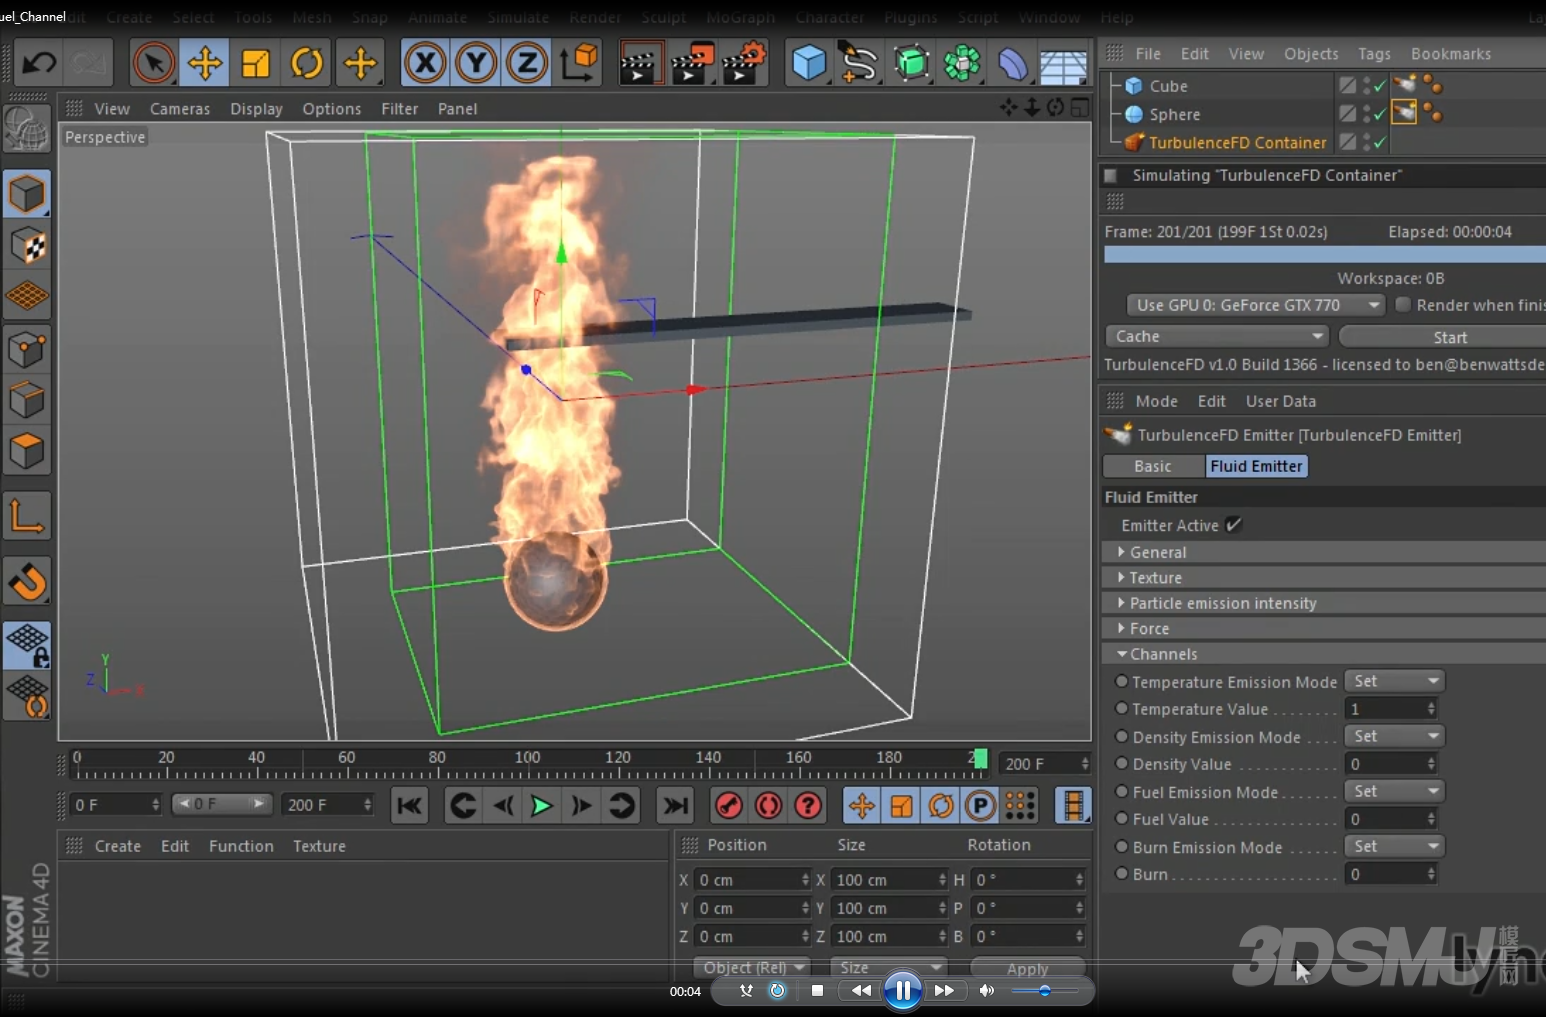Switch to Model mode
The width and height of the screenshot is (1546, 1017).
(x=27, y=193)
